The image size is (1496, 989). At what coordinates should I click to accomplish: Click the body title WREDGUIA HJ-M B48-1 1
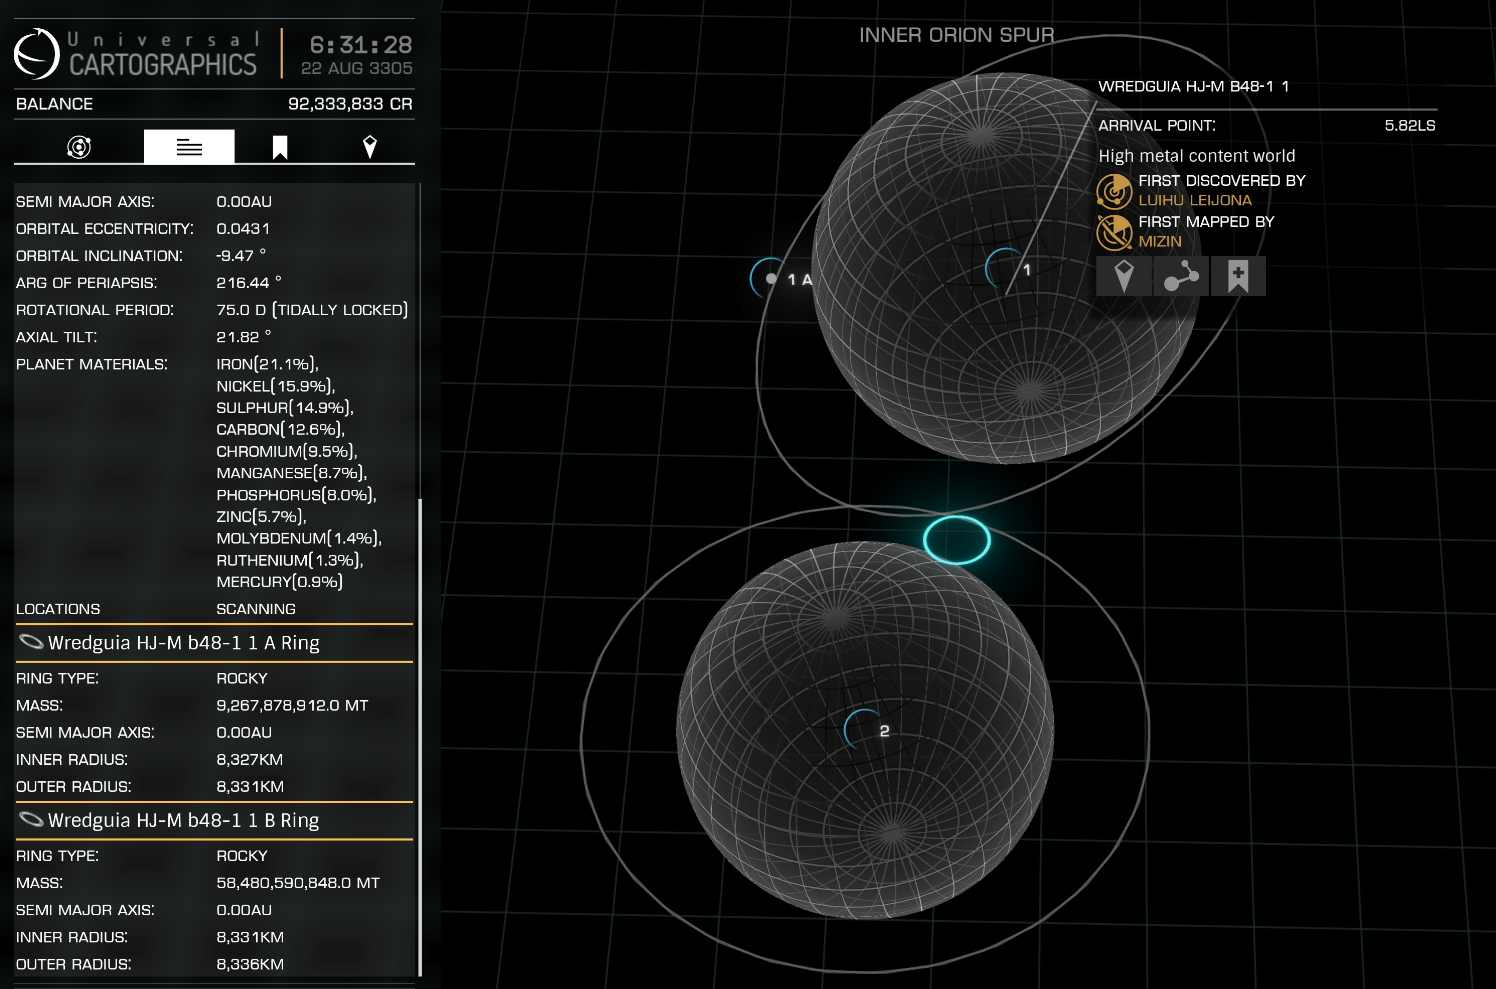click(x=1194, y=86)
